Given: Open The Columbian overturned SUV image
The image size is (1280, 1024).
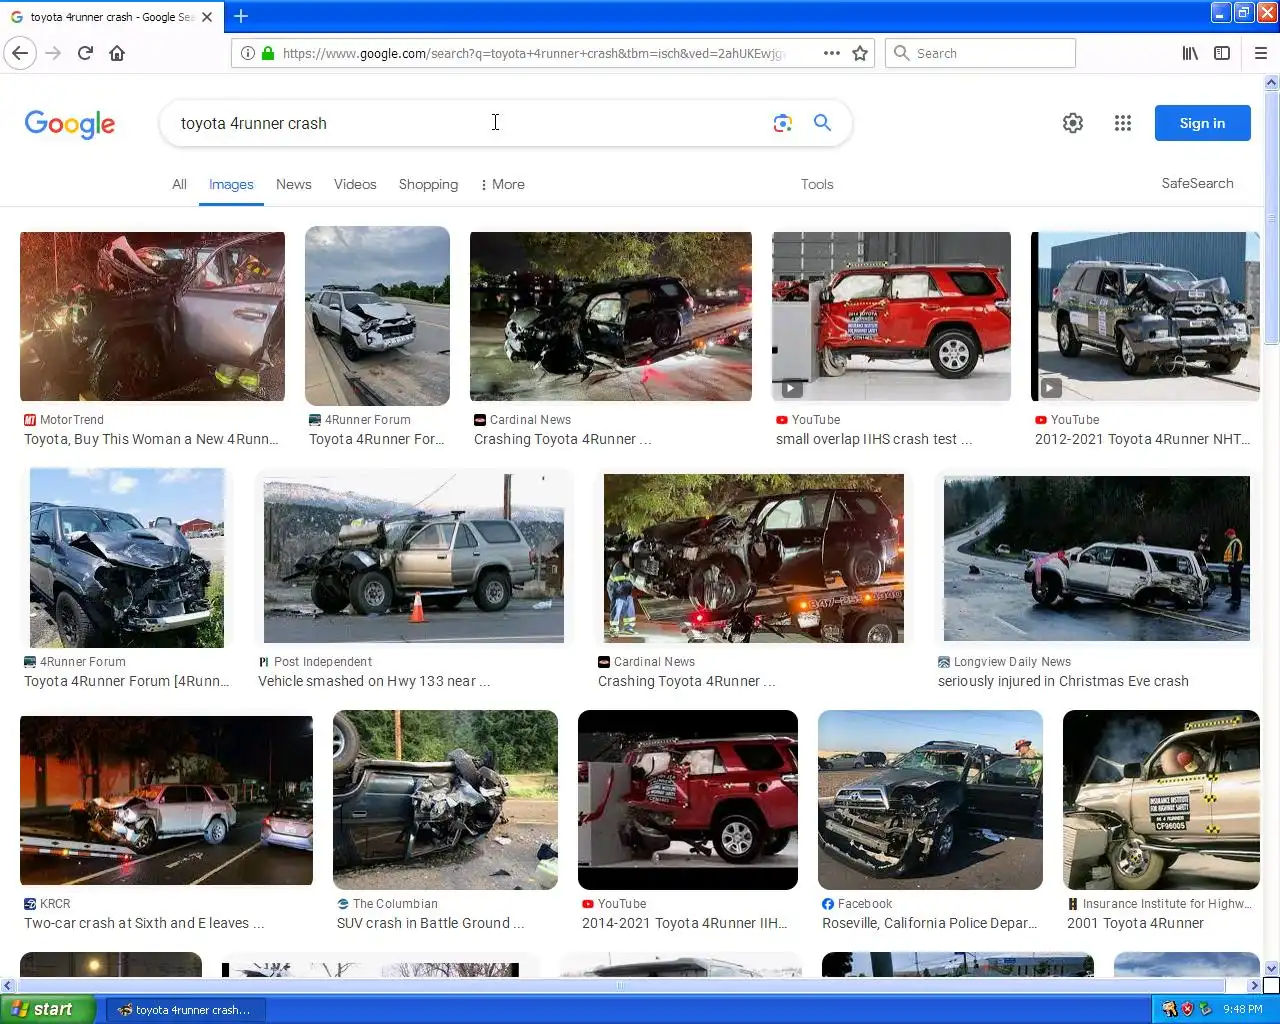Looking at the screenshot, I should point(445,800).
